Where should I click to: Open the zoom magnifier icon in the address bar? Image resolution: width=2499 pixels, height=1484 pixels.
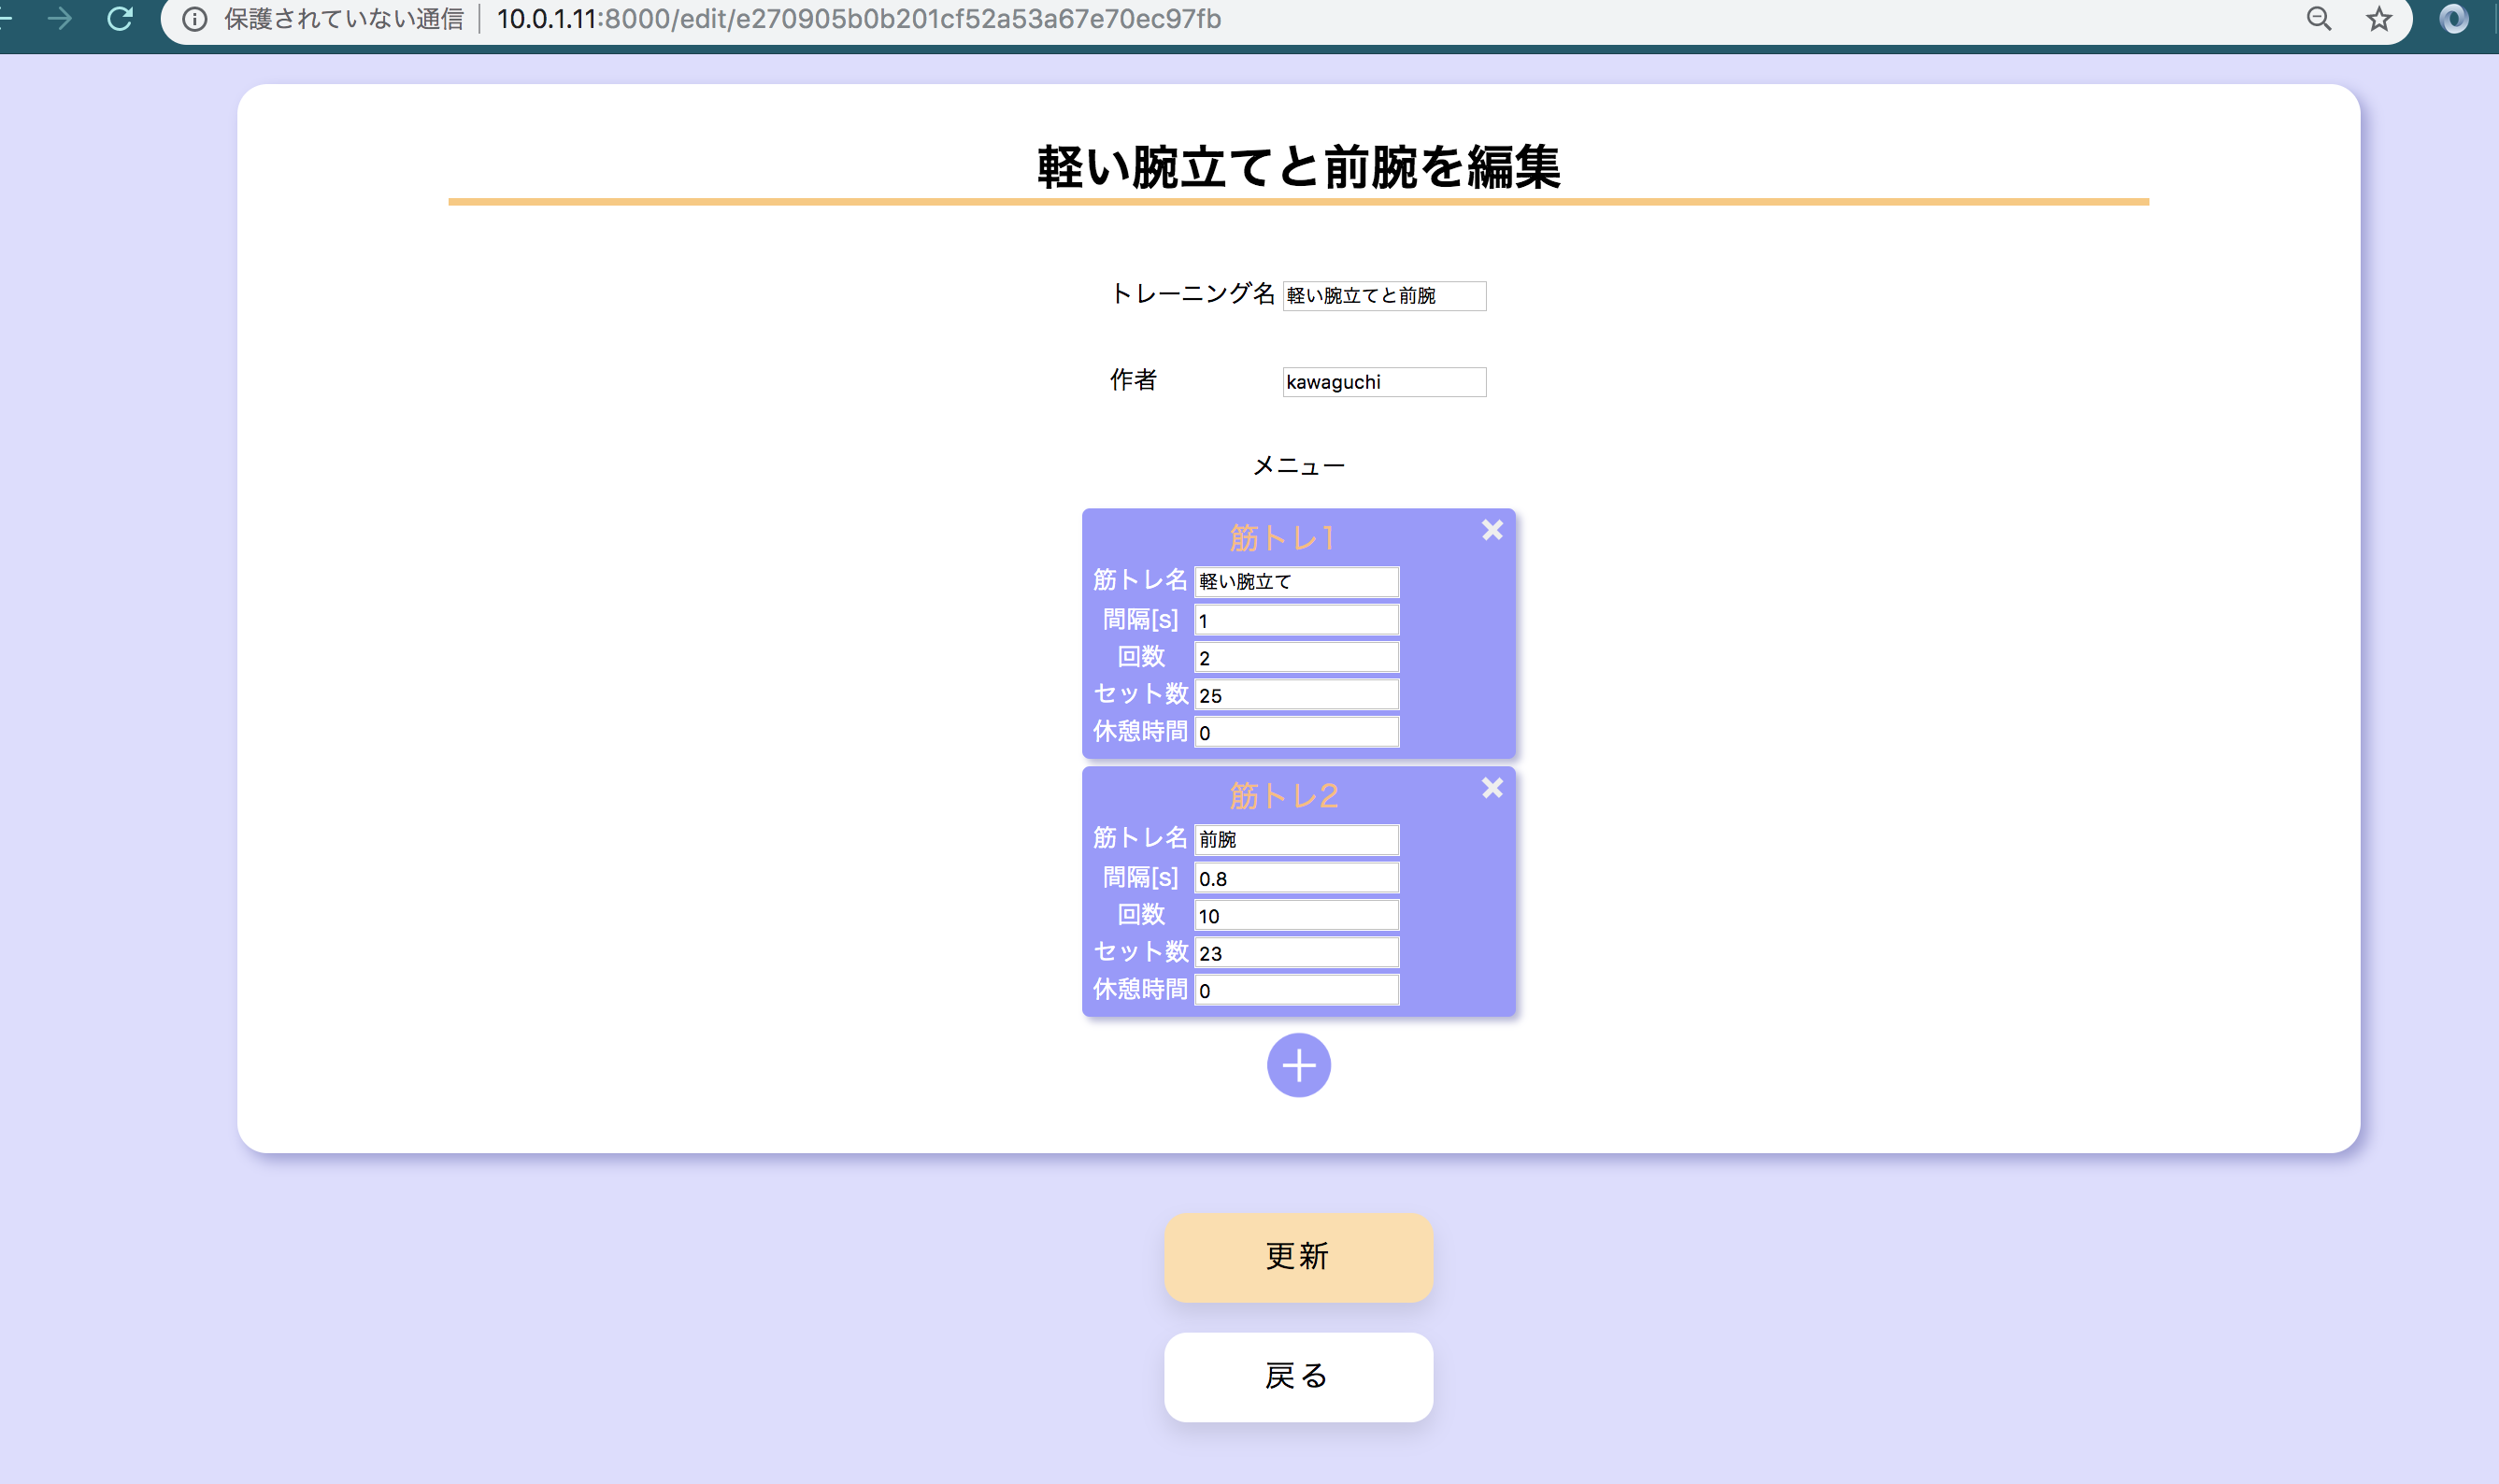[x=2318, y=19]
